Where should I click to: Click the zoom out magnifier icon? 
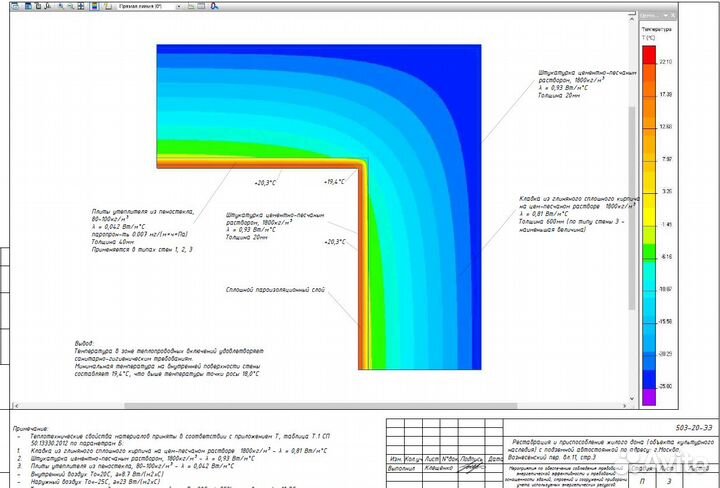[x=70, y=6]
